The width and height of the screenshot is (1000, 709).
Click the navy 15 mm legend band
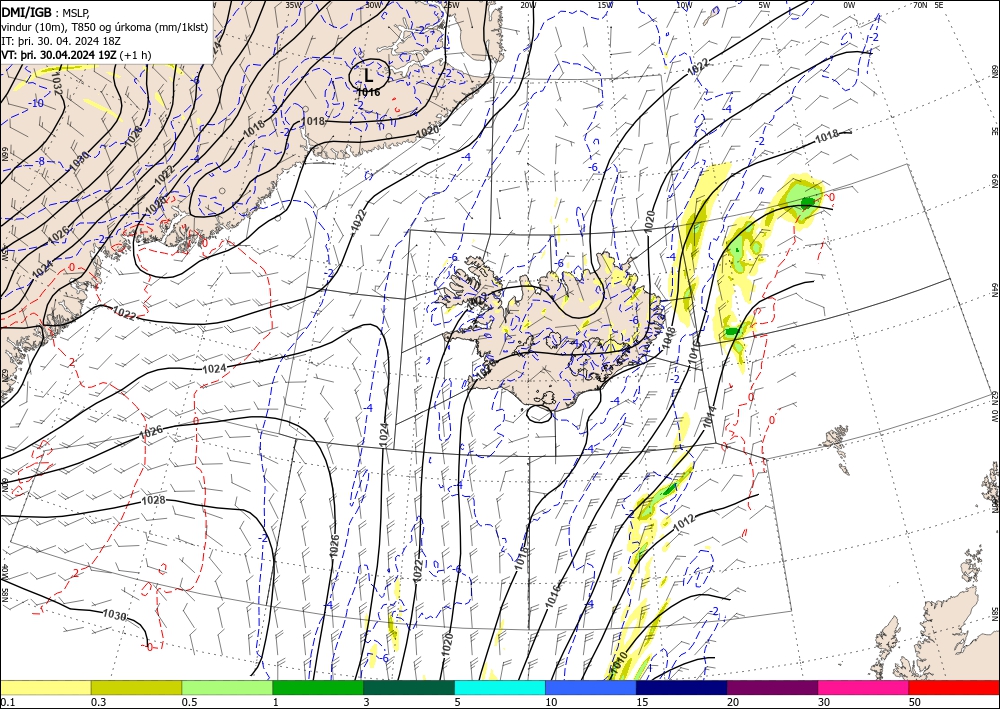682,687
